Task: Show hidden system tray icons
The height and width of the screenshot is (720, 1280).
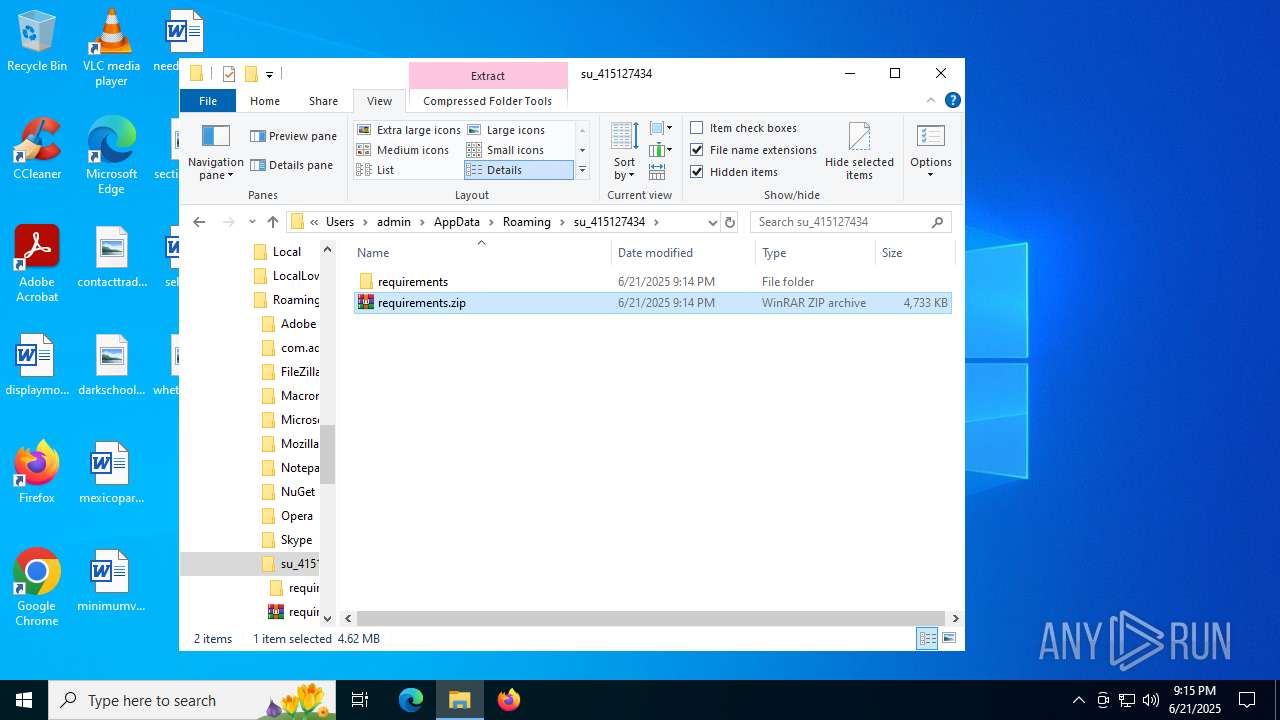Action: click(x=1078, y=700)
